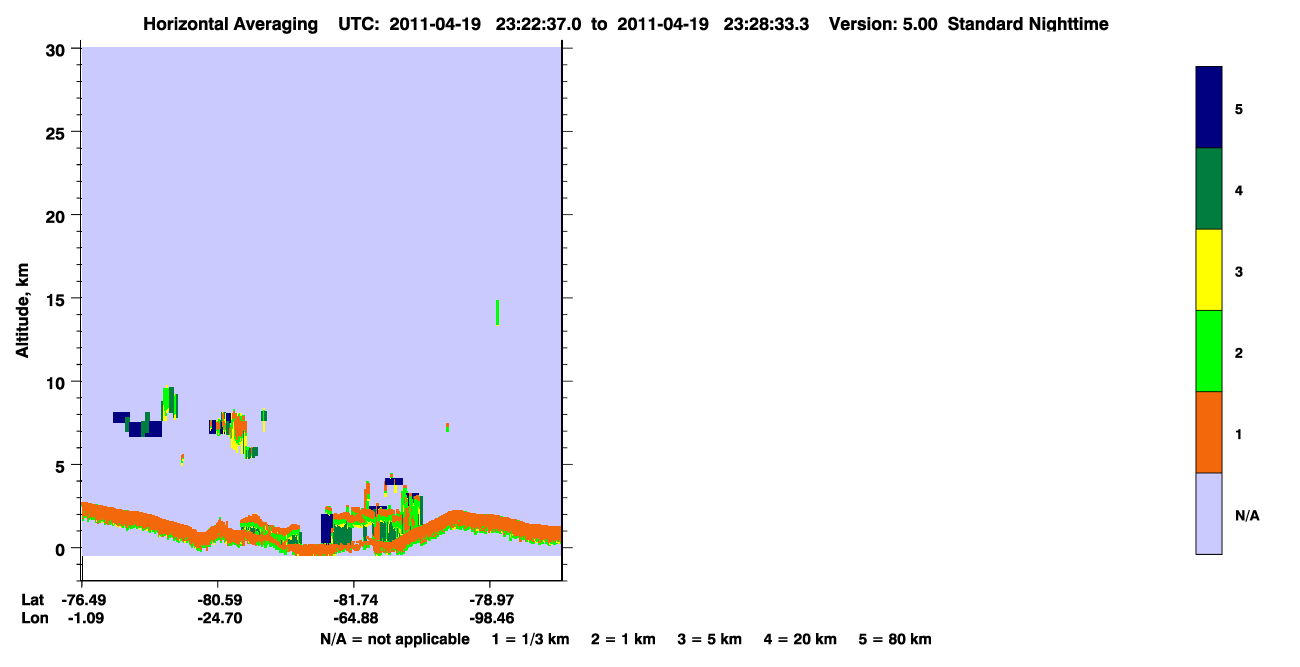Click the colorbar label '1'

click(1239, 434)
